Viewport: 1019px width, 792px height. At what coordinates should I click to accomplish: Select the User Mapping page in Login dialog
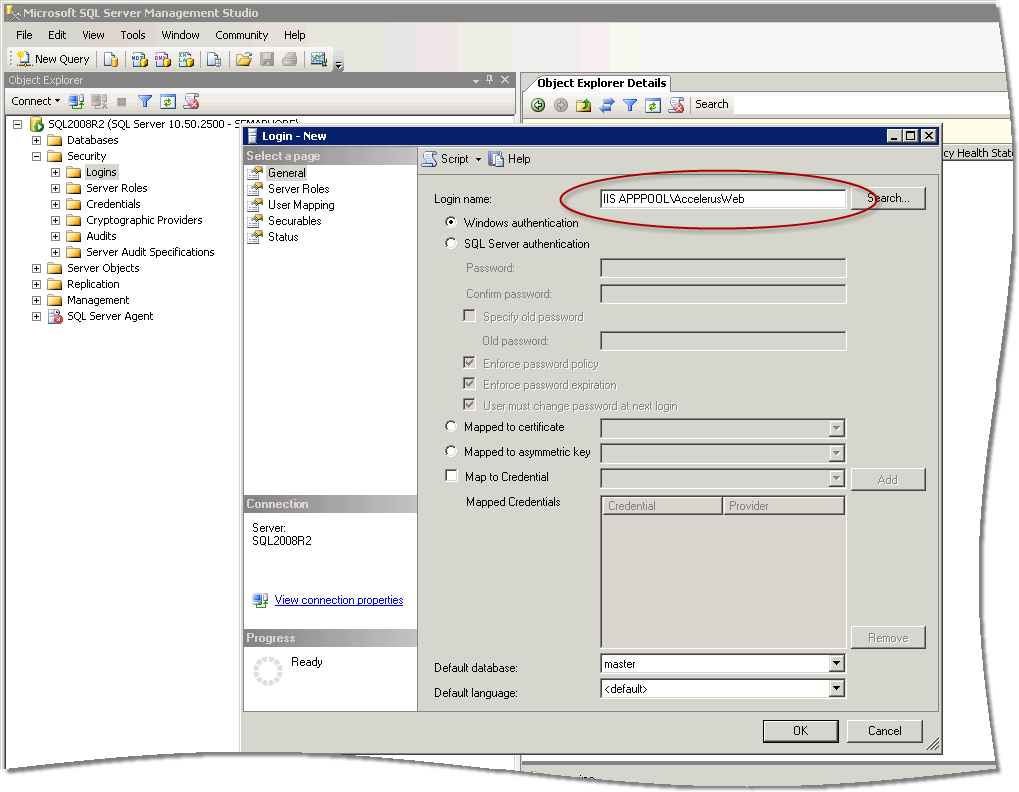[x=301, y=205]
